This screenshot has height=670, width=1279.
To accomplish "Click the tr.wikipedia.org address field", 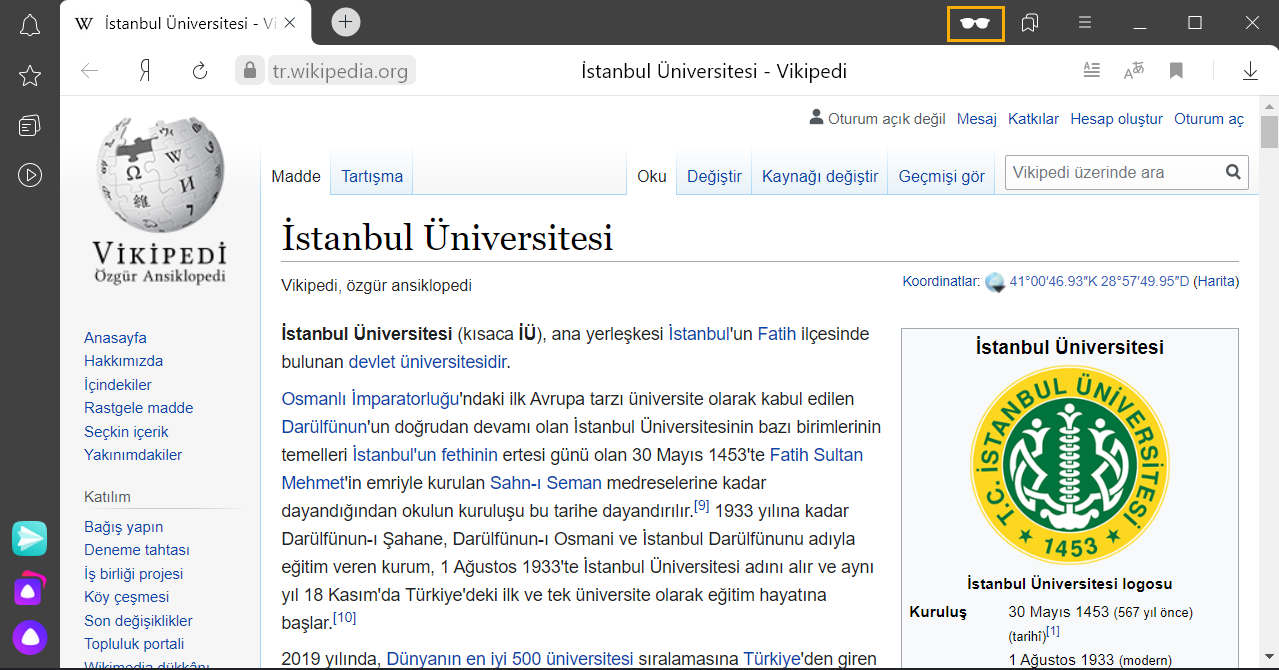I will coord(340,71).
